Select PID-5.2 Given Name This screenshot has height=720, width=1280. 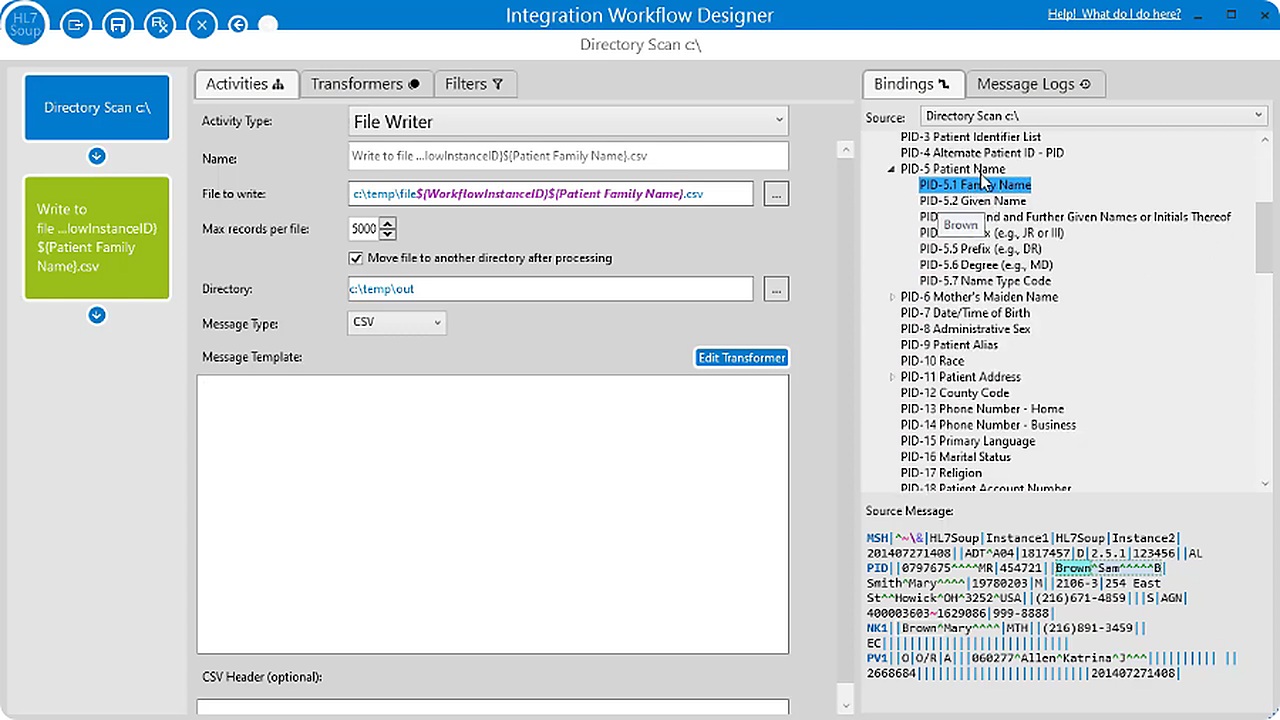pos(972,201)
